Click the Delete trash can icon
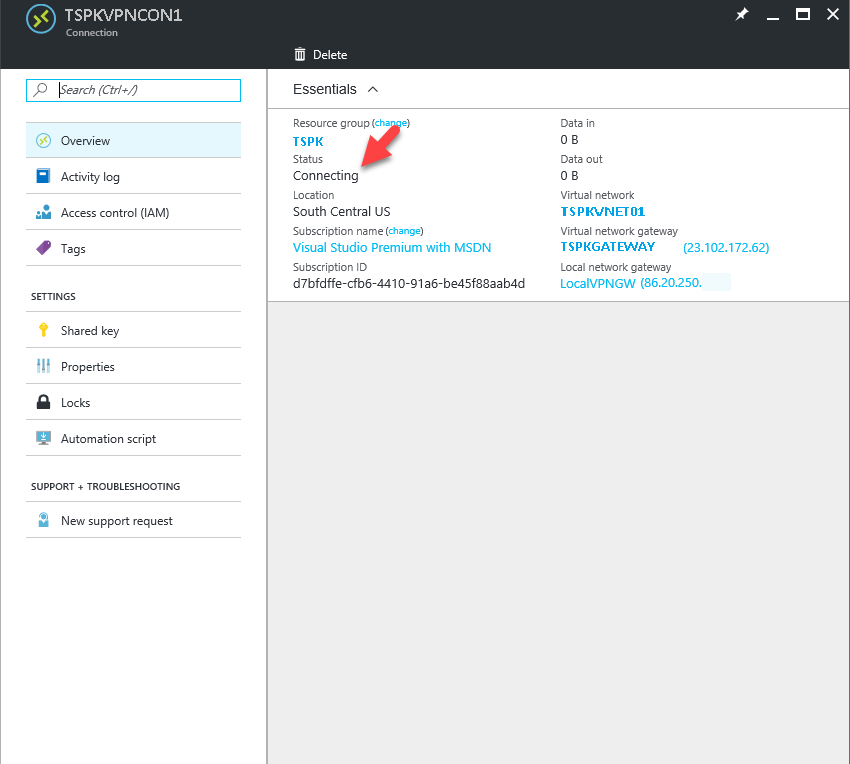The width and height of the screenshot is (850, 764). click(x=300, y=54)
